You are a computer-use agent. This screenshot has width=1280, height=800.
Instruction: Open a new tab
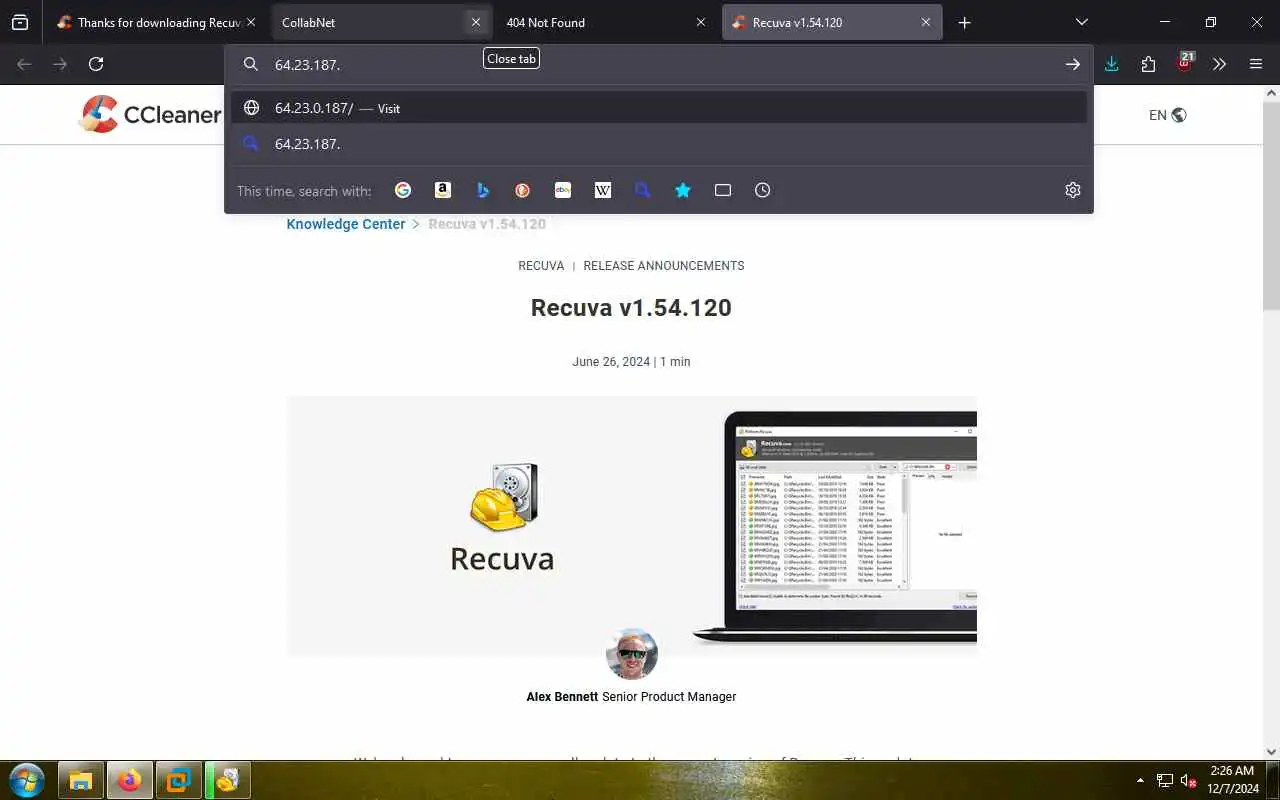point(964,22)
